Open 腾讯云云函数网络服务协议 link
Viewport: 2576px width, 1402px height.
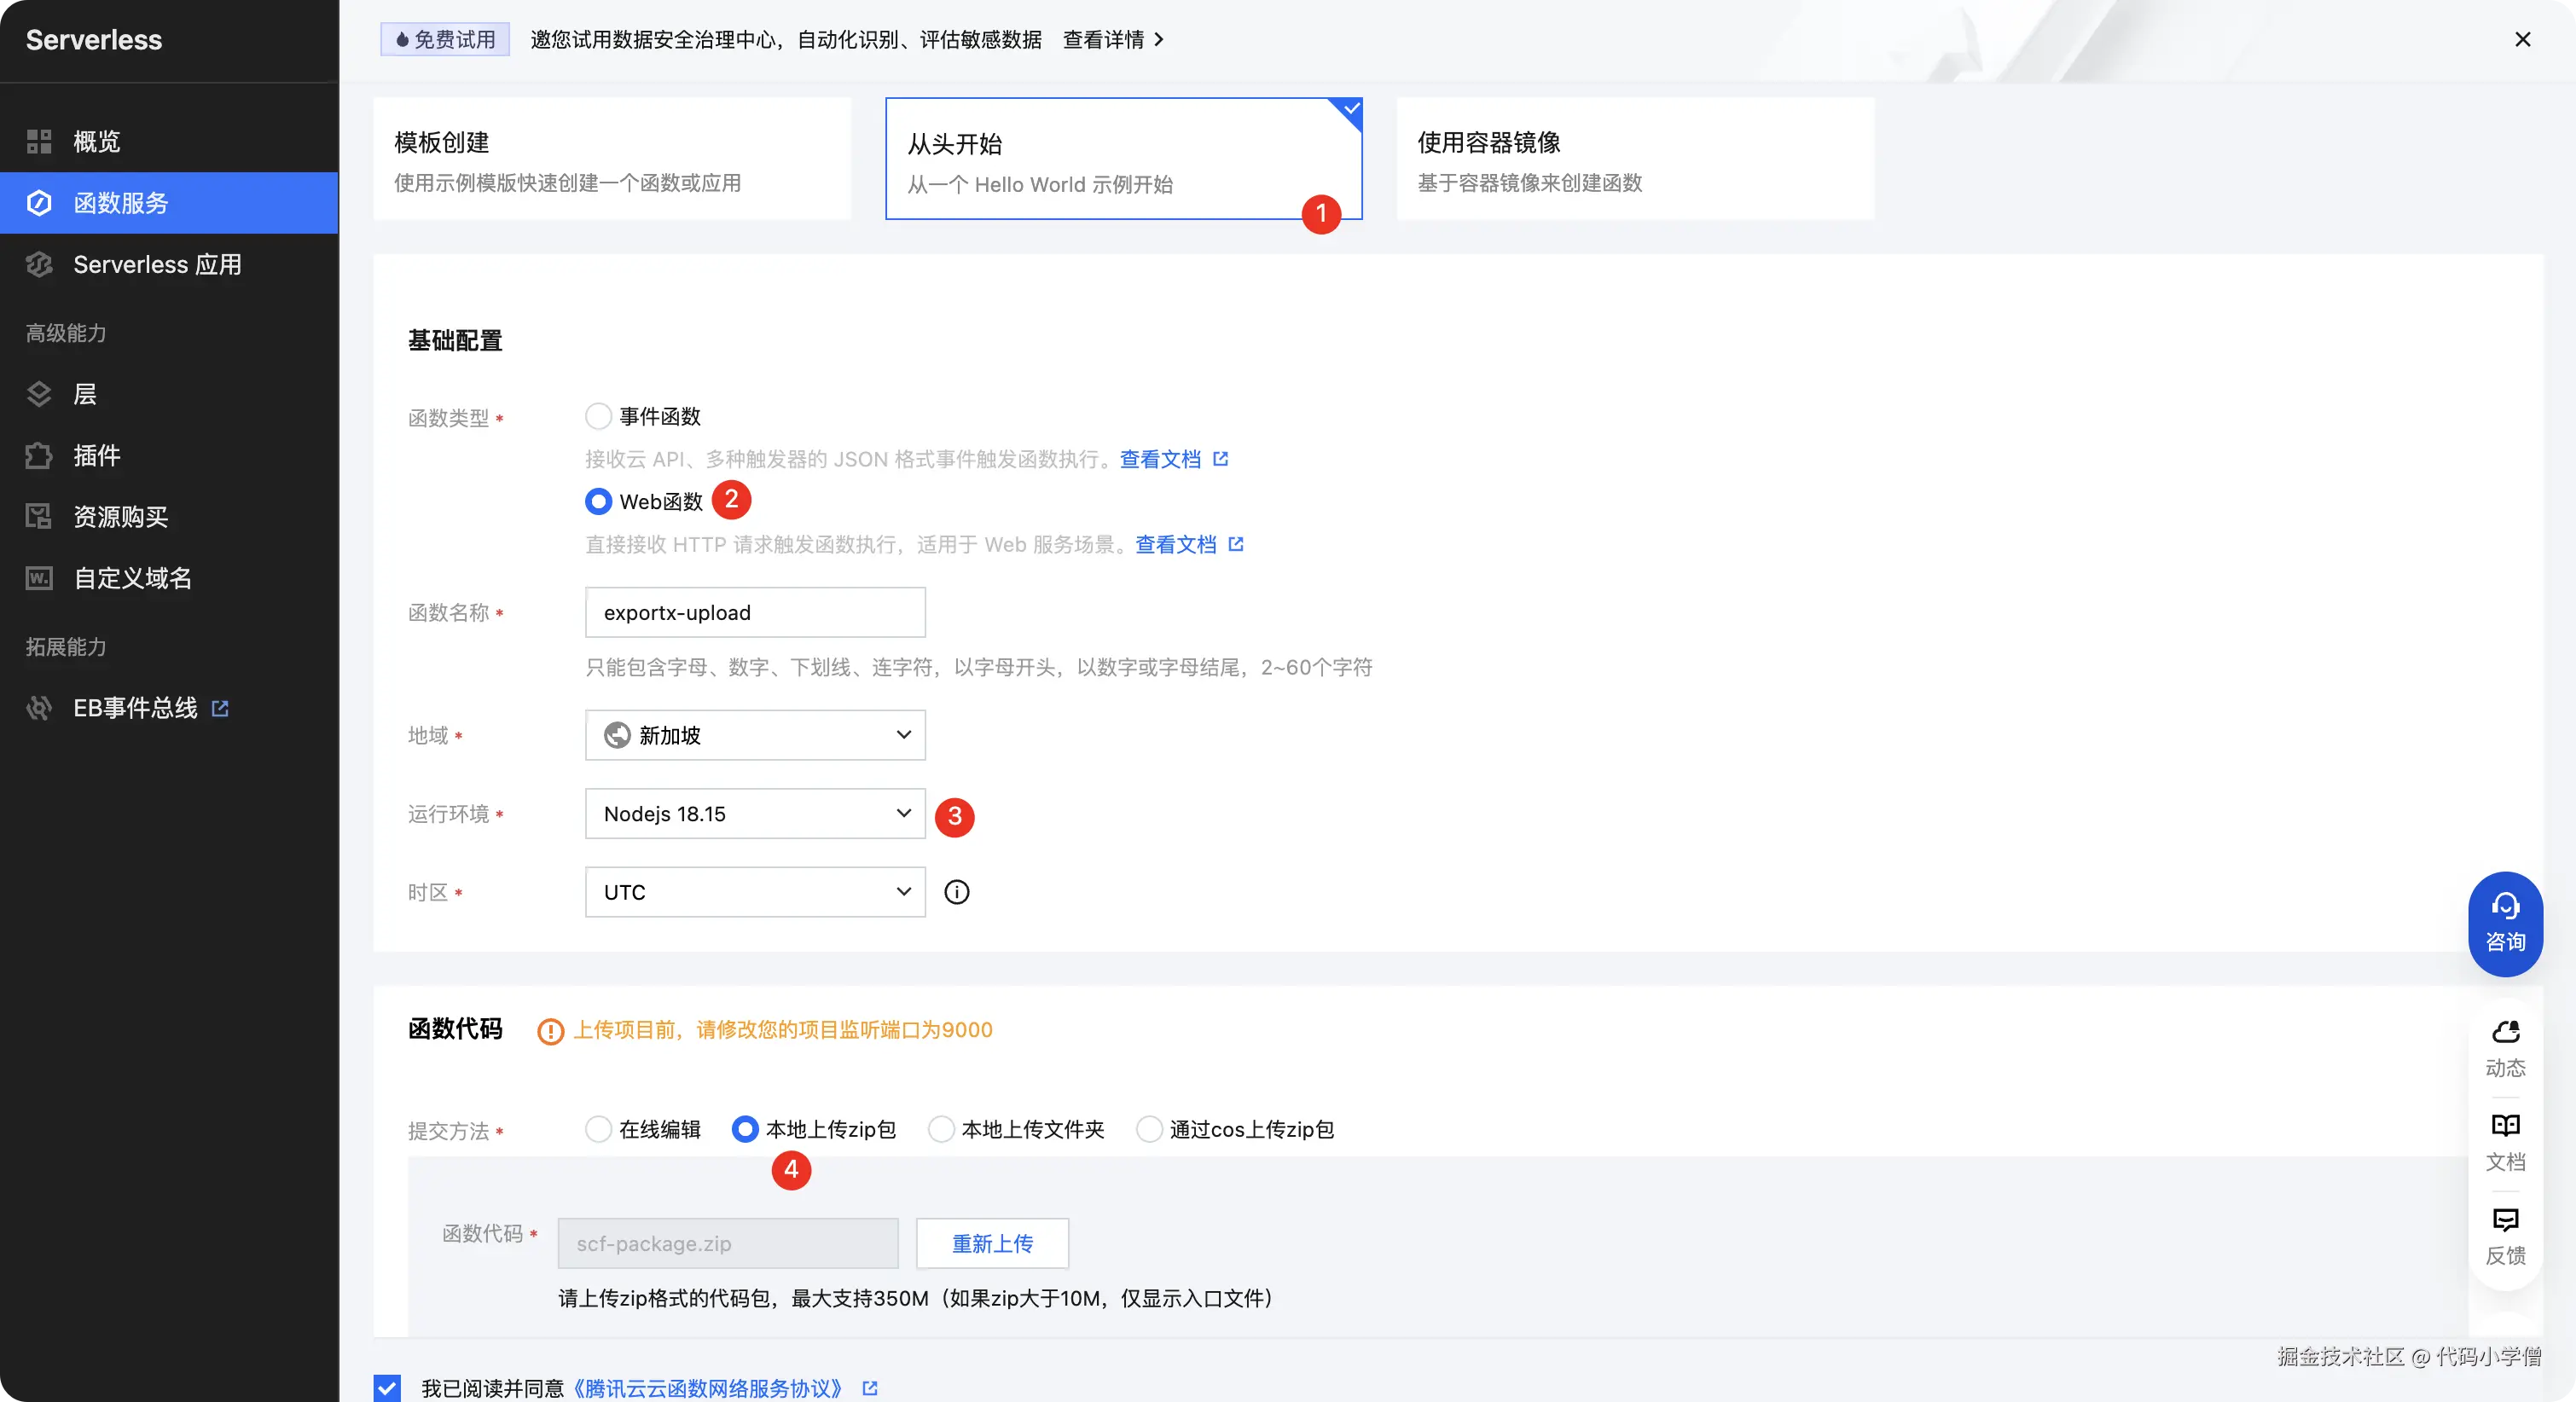click(x=709, y=1388)
